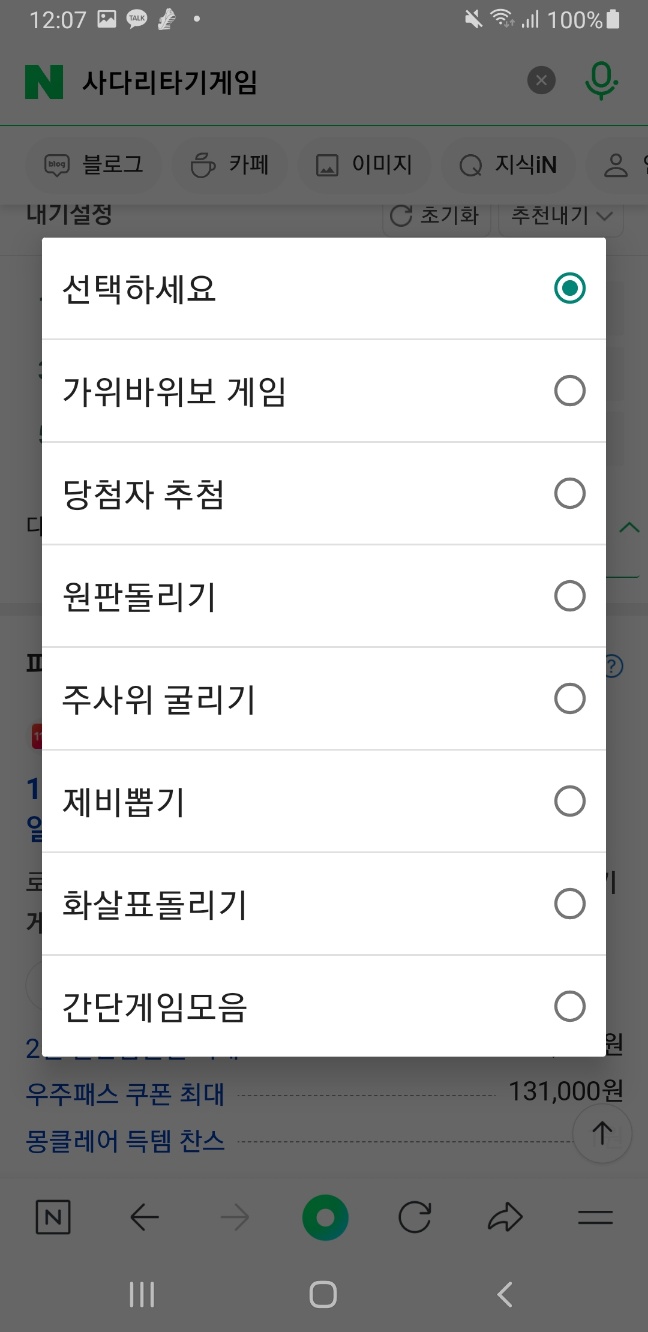Image resolution: width=648 pixels, height=1332 pixels.
Task: Tap the browser back arrow
Action: [144, 1217]
